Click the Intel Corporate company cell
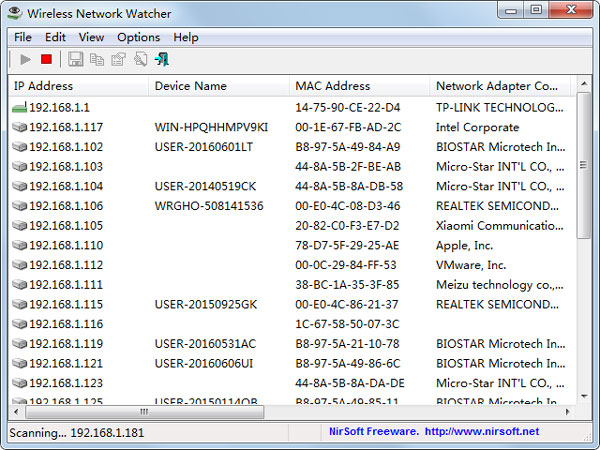 pyautogui.click(x=477, y=127)
